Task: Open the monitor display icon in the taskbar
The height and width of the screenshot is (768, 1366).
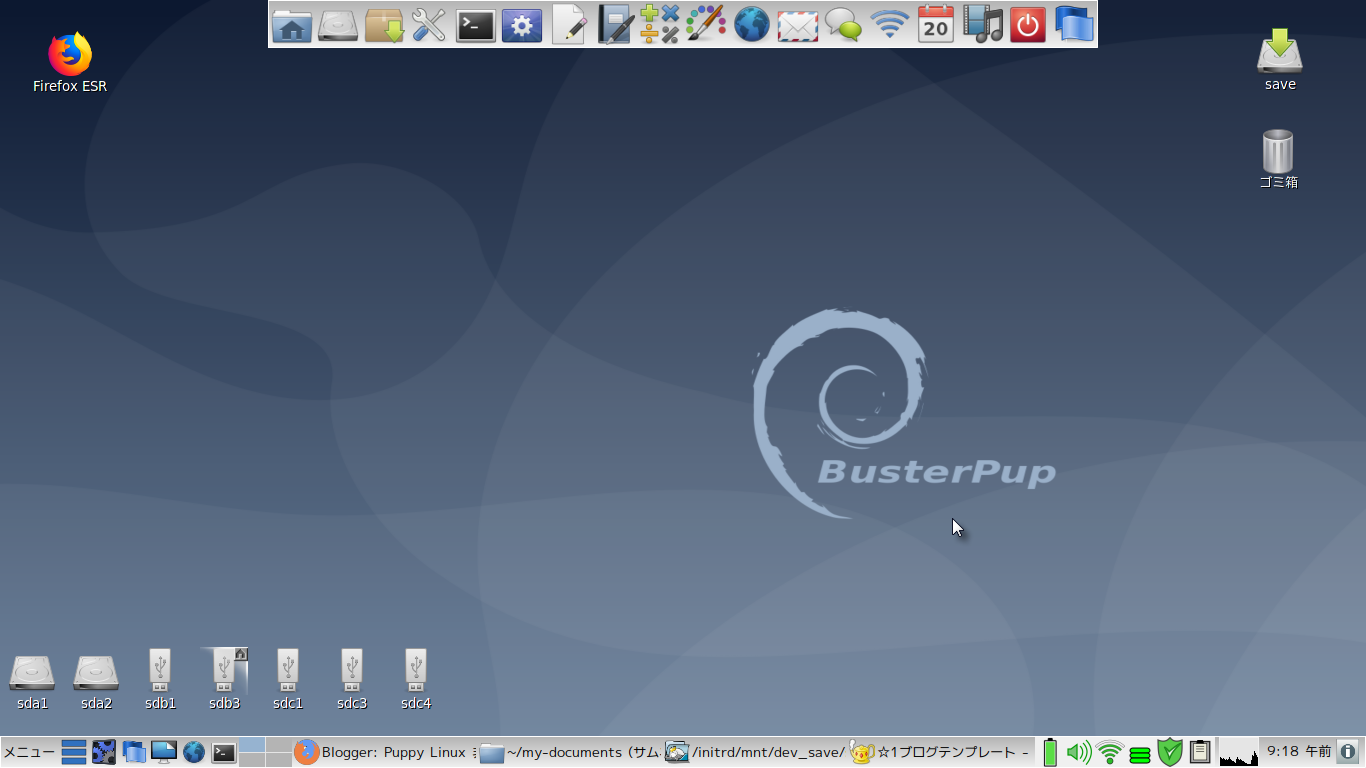Action: [164, 752]
